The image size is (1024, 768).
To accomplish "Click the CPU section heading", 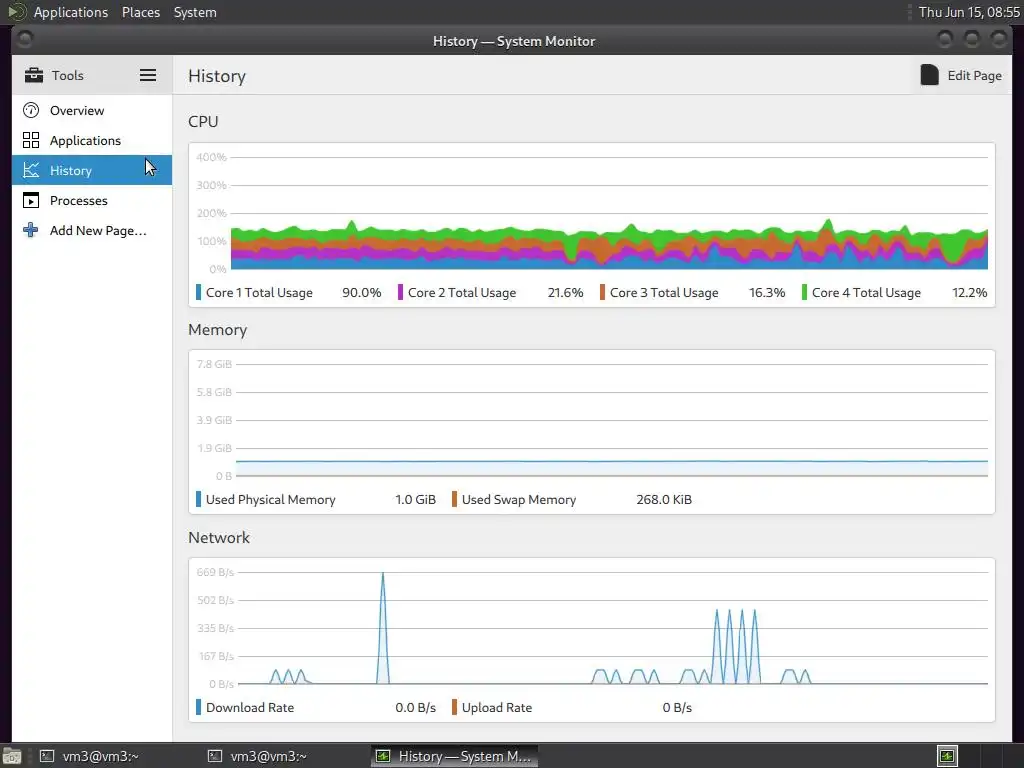I will 203,121.
